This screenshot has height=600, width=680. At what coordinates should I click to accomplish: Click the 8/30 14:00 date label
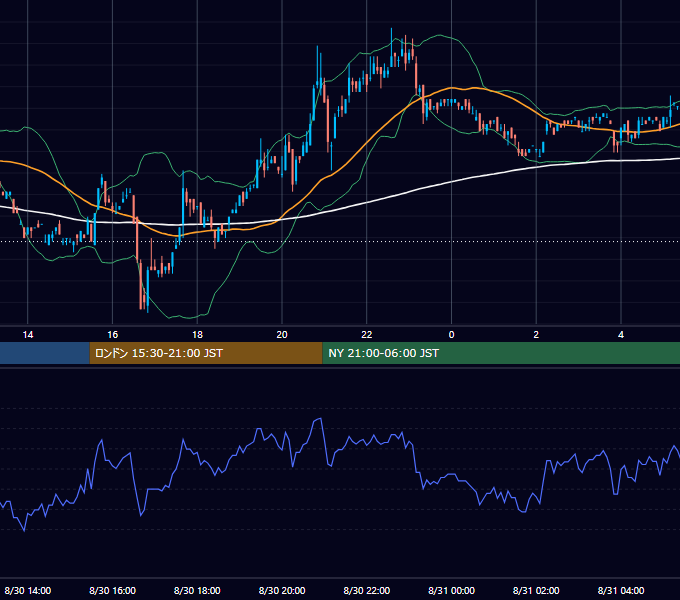coord(28,590)
